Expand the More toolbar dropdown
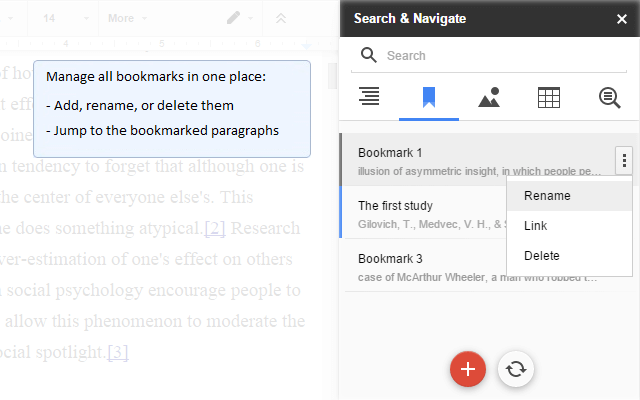Screen dimensions: 640x400 click(126, 18)
